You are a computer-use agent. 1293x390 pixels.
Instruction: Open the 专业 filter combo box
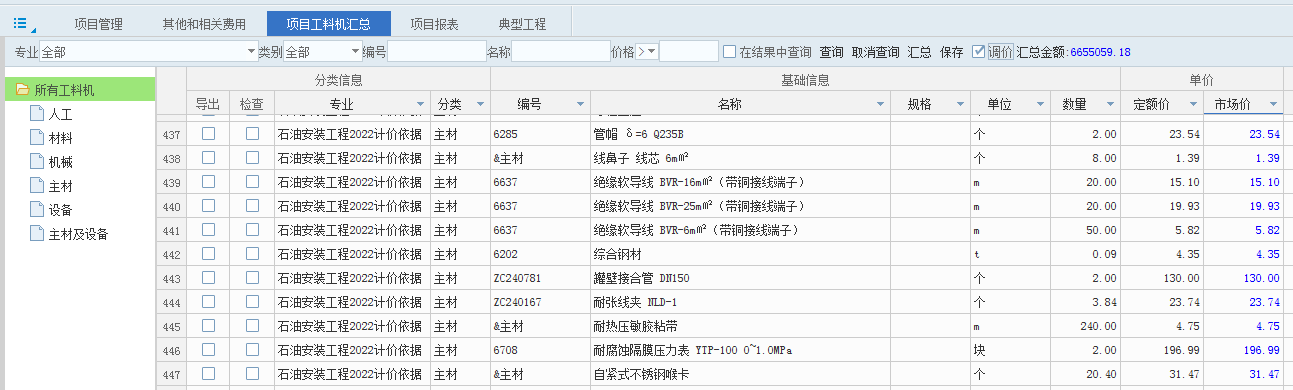coord(149,51)
